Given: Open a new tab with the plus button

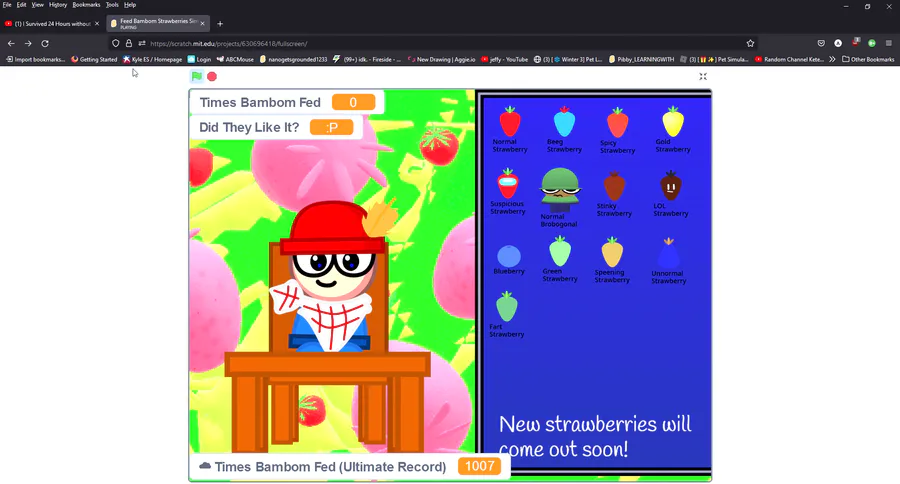Looking at the screenshot, I should tap(220, 24).
